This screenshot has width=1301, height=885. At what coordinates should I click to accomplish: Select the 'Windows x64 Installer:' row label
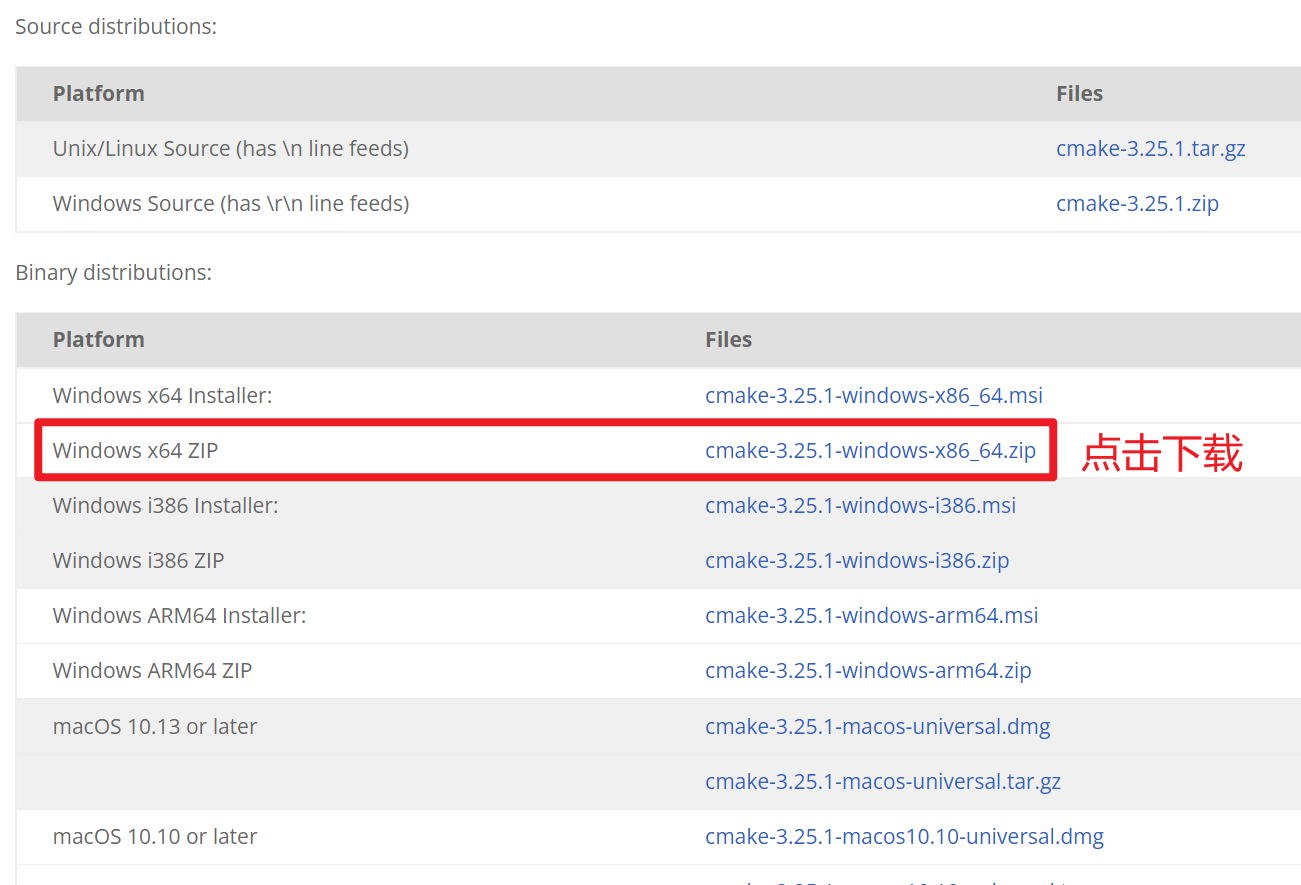tap(162, 396)
